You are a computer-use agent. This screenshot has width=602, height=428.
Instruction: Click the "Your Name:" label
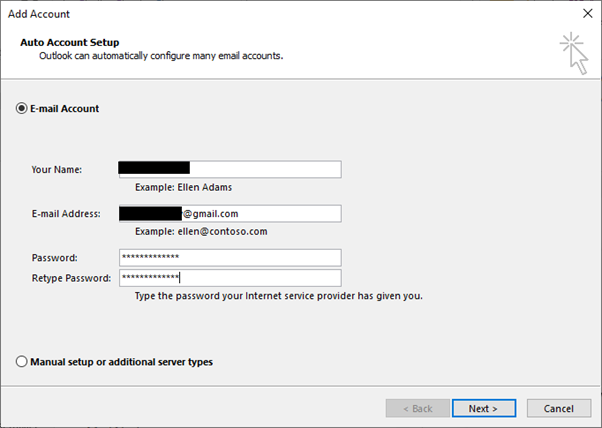[x=56, y=169]
